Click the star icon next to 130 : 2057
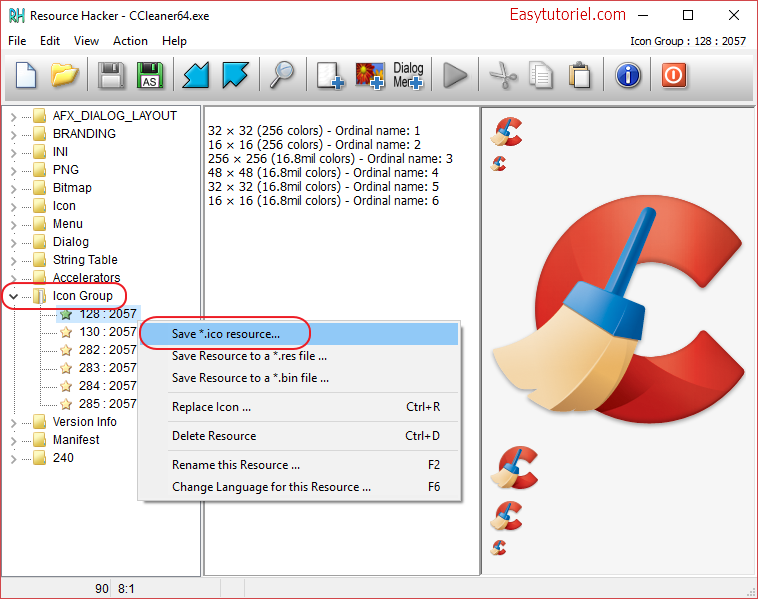758x599 pixels. click(x=66, y=332)
